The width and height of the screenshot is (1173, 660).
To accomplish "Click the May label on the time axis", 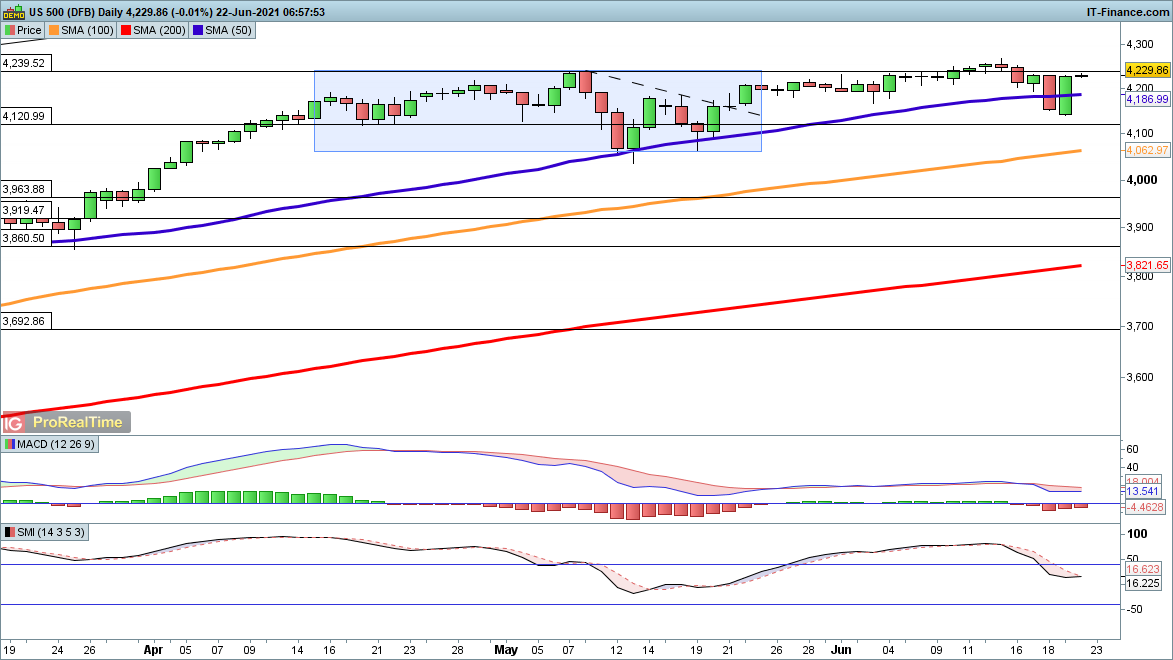I will click(507, 648).
